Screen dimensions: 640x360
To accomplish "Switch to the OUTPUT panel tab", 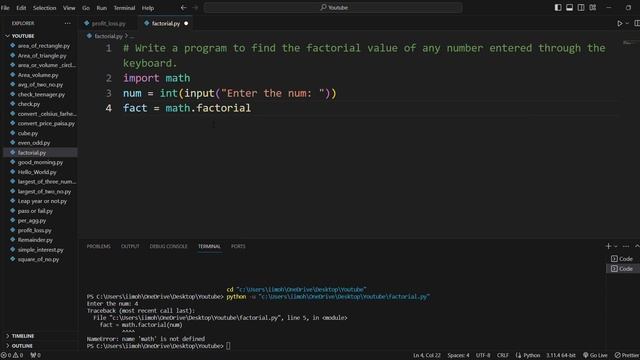I will tap(130, 246).
